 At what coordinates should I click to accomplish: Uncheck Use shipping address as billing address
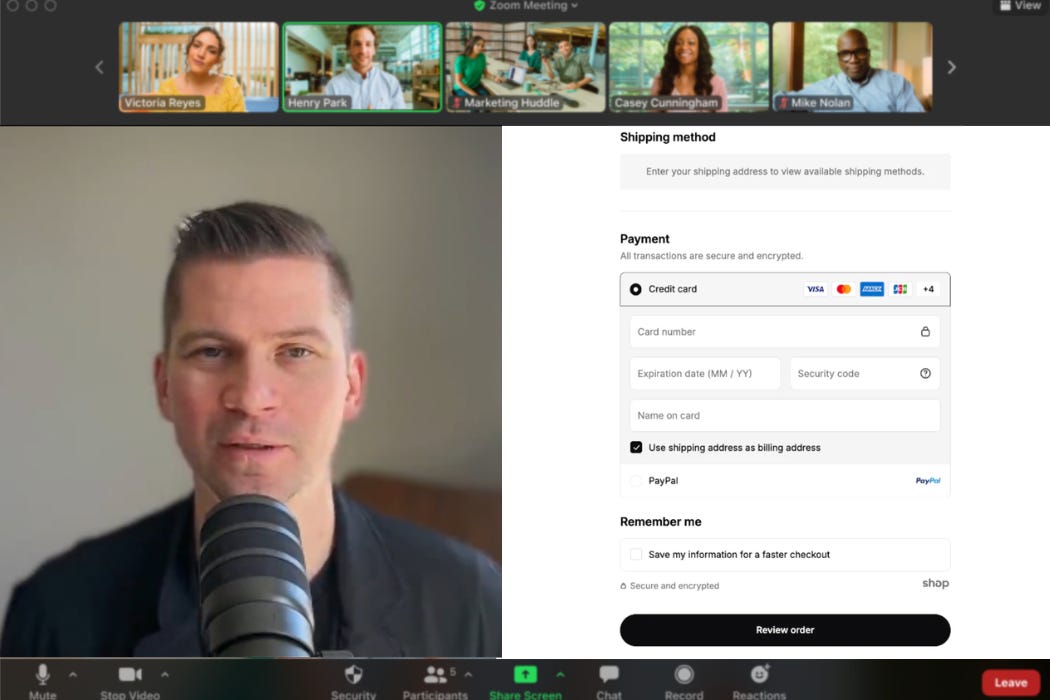pos(636,447)
